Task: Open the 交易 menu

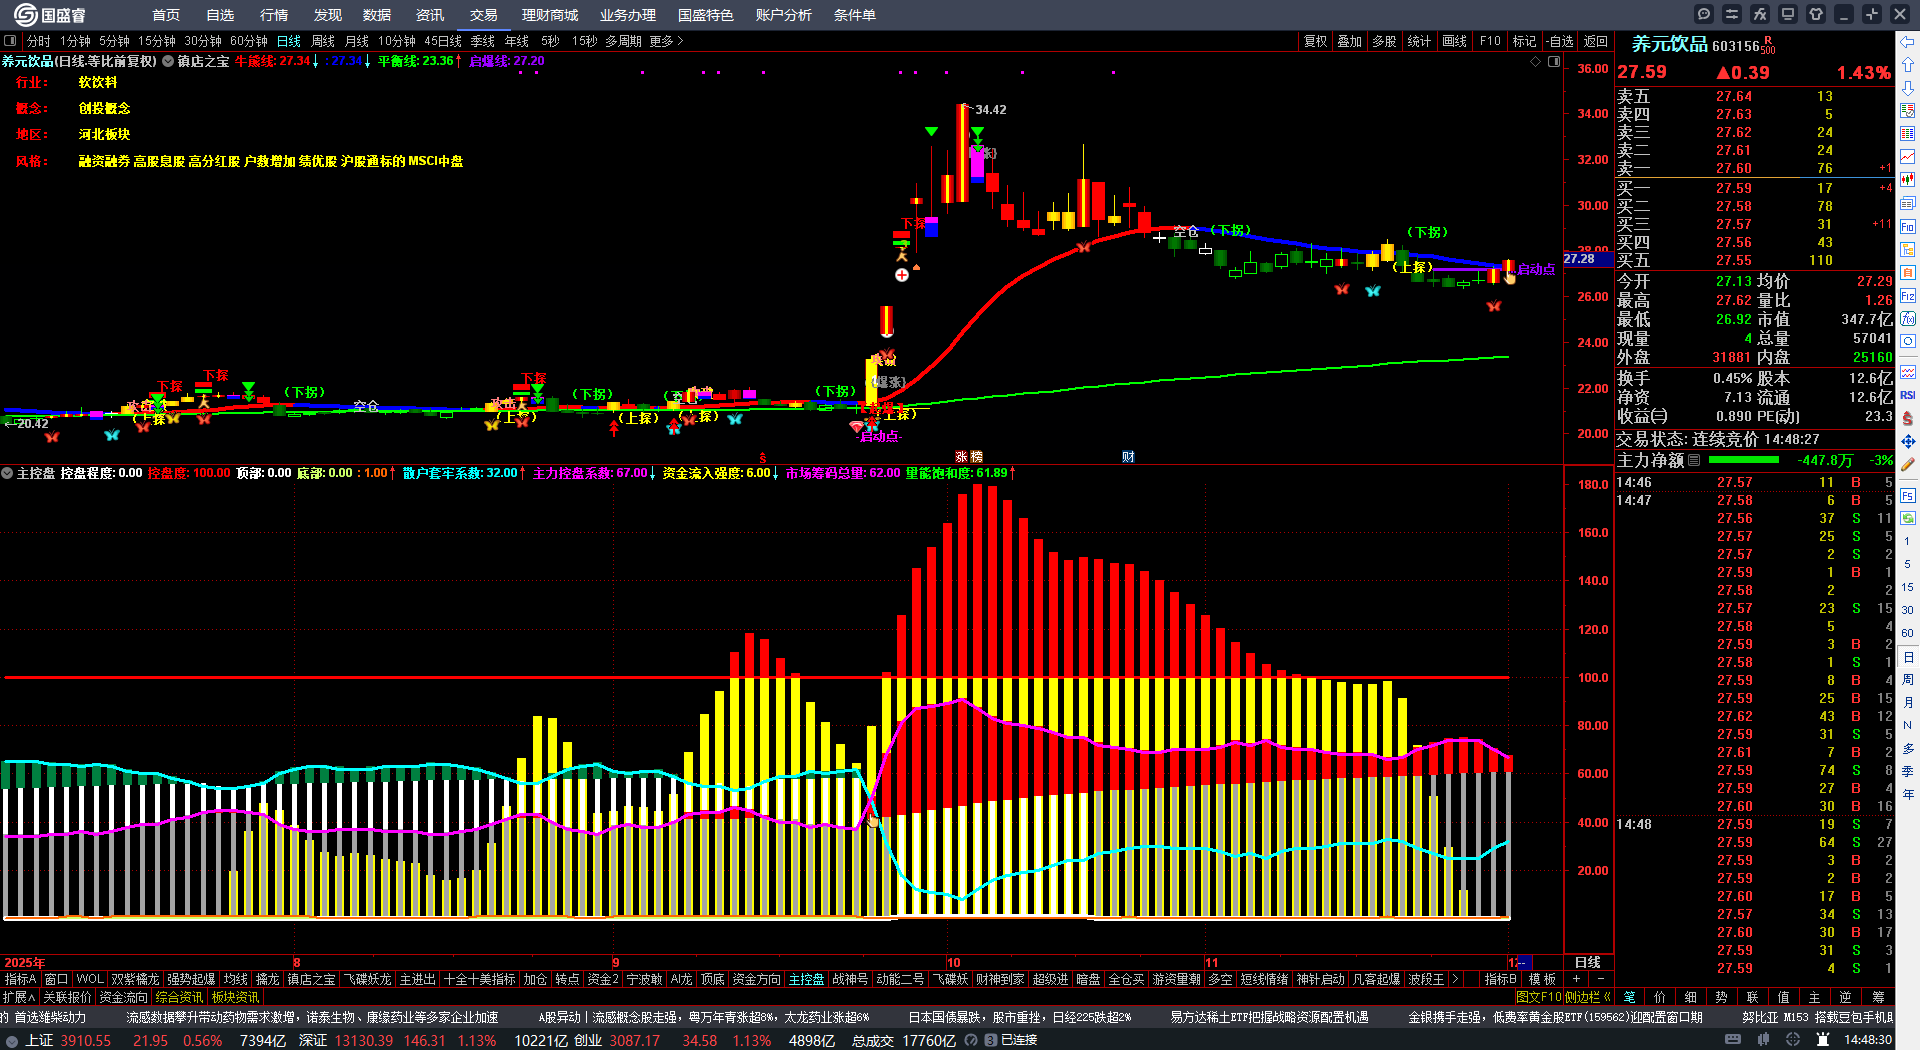Action: pyautogui.click(x=484, y=15)
